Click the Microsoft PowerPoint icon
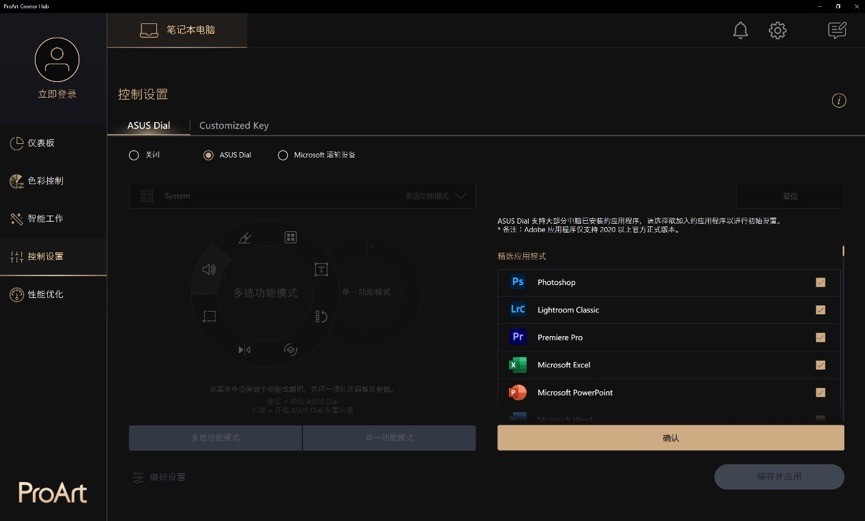Viewport: 865px width, 521px height. tap(517, 392)
